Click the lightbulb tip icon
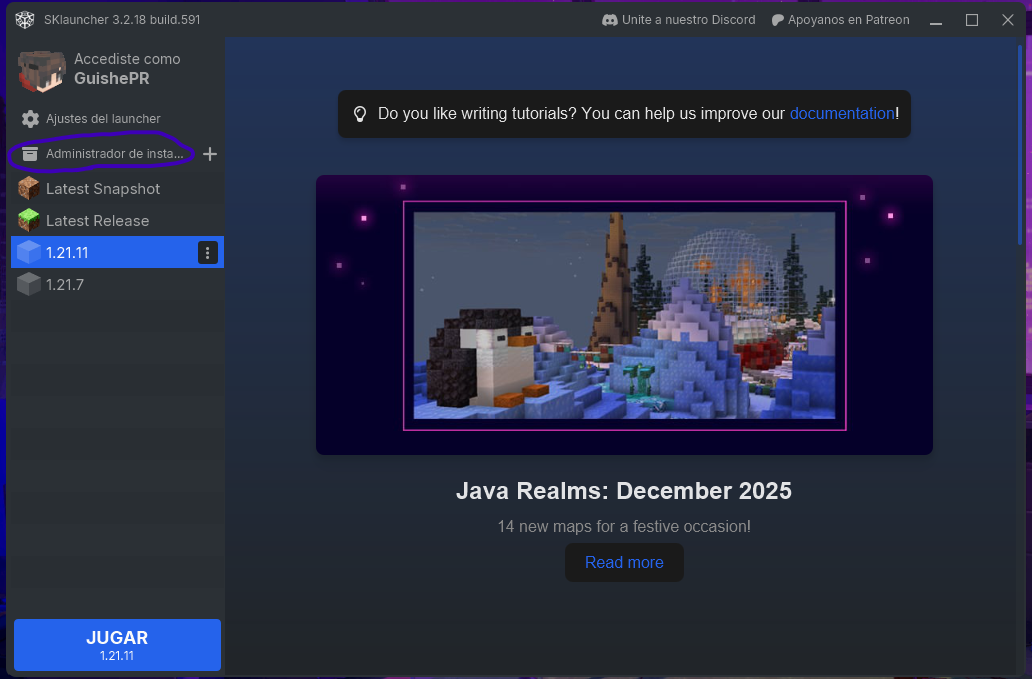Screen dimensions: 1032x679 (x=360, y=114)
